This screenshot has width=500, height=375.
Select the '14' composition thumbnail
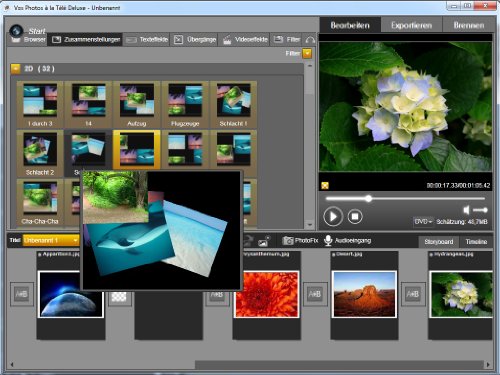88,105
